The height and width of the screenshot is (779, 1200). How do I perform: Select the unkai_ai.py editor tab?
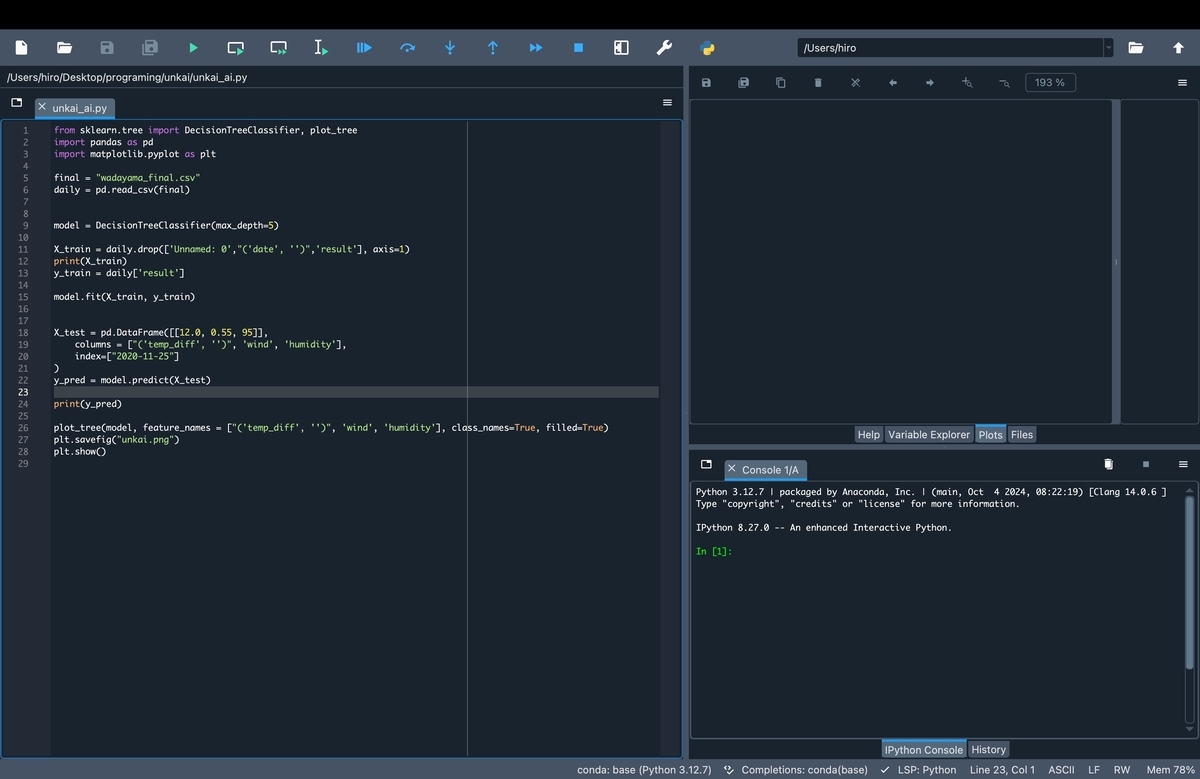(x=75, y=107)
